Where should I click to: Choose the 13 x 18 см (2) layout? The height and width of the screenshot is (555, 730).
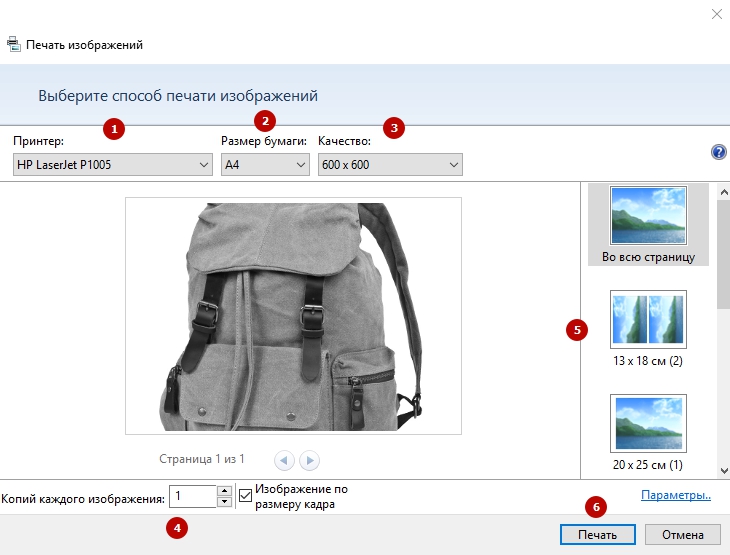point(648,319)
